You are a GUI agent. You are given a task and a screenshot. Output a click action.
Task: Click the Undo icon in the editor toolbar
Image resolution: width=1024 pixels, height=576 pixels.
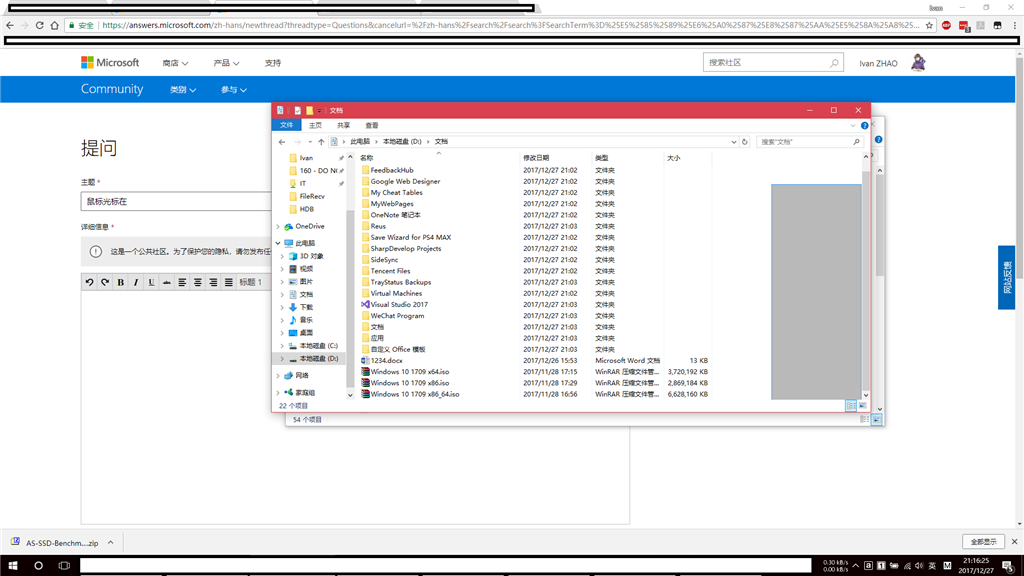point(89,282)
